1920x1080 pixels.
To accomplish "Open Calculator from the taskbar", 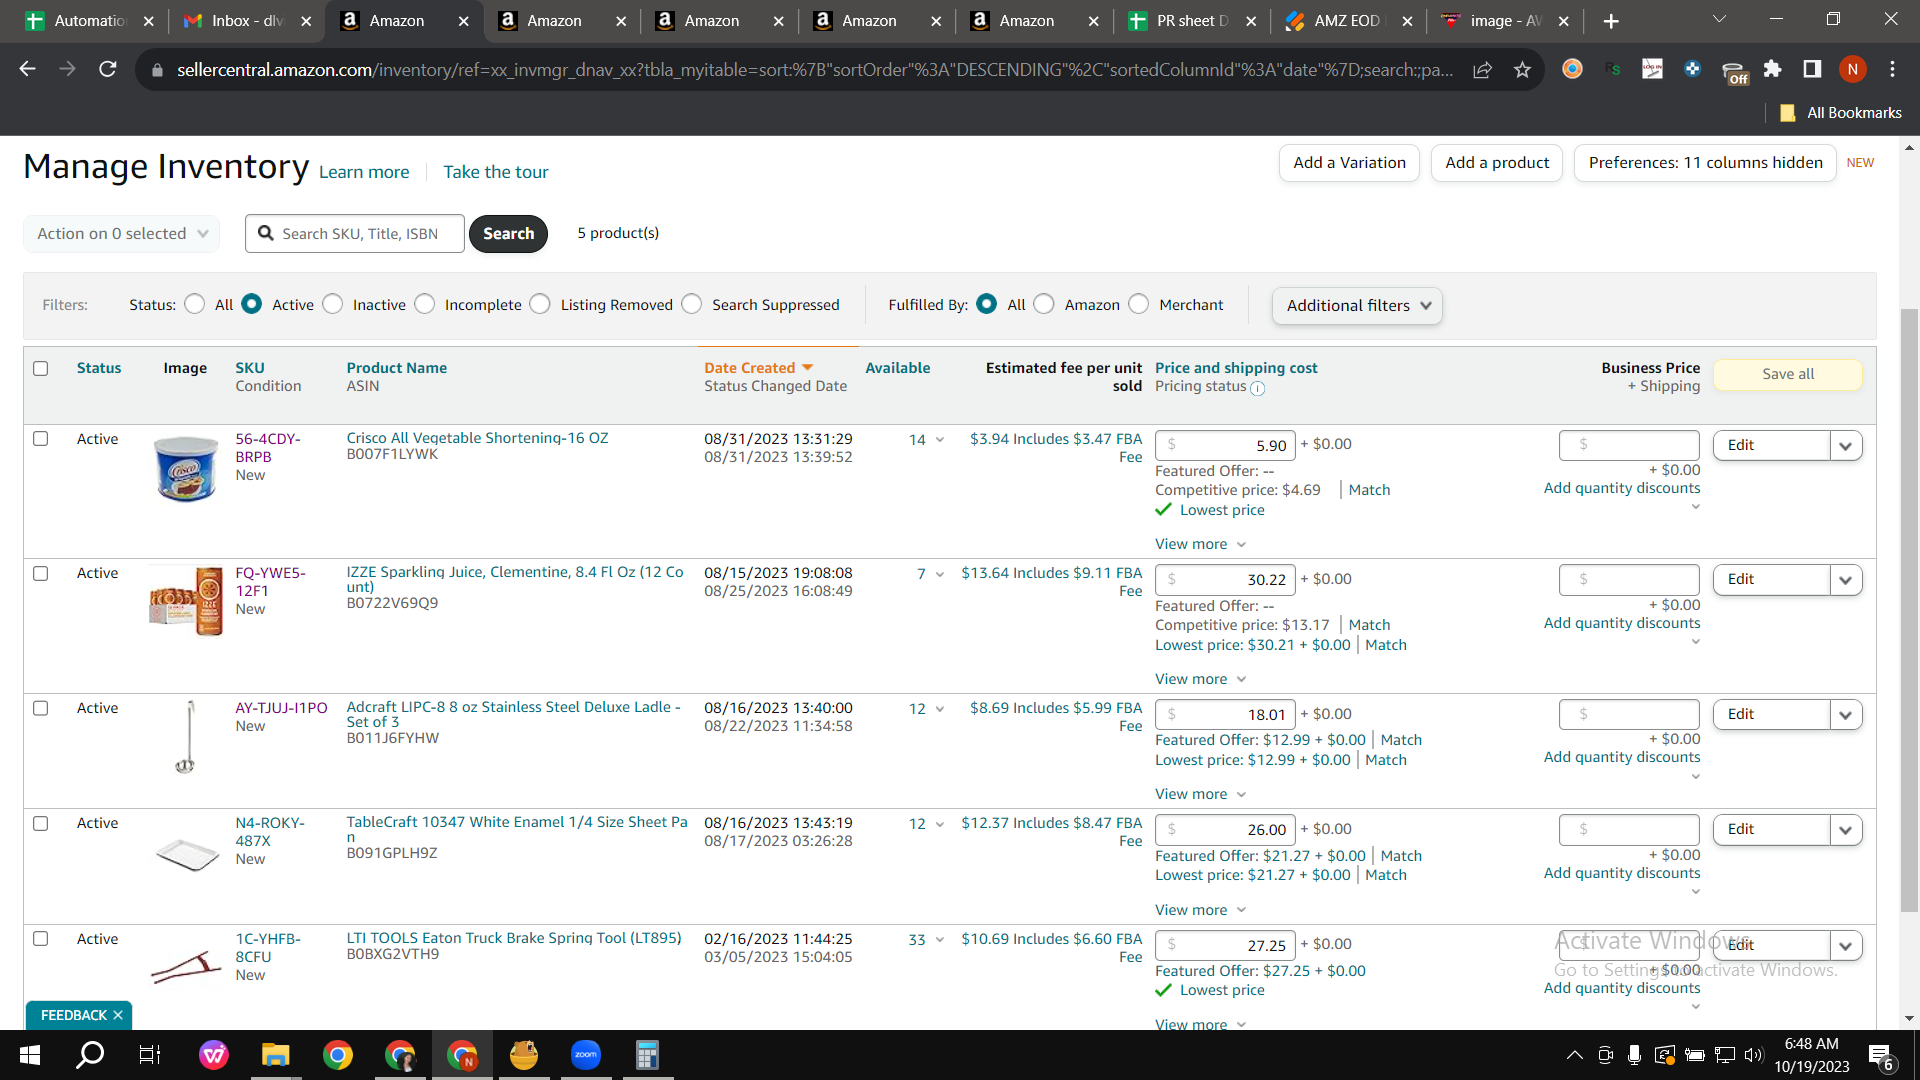I will click(647, 1055).
